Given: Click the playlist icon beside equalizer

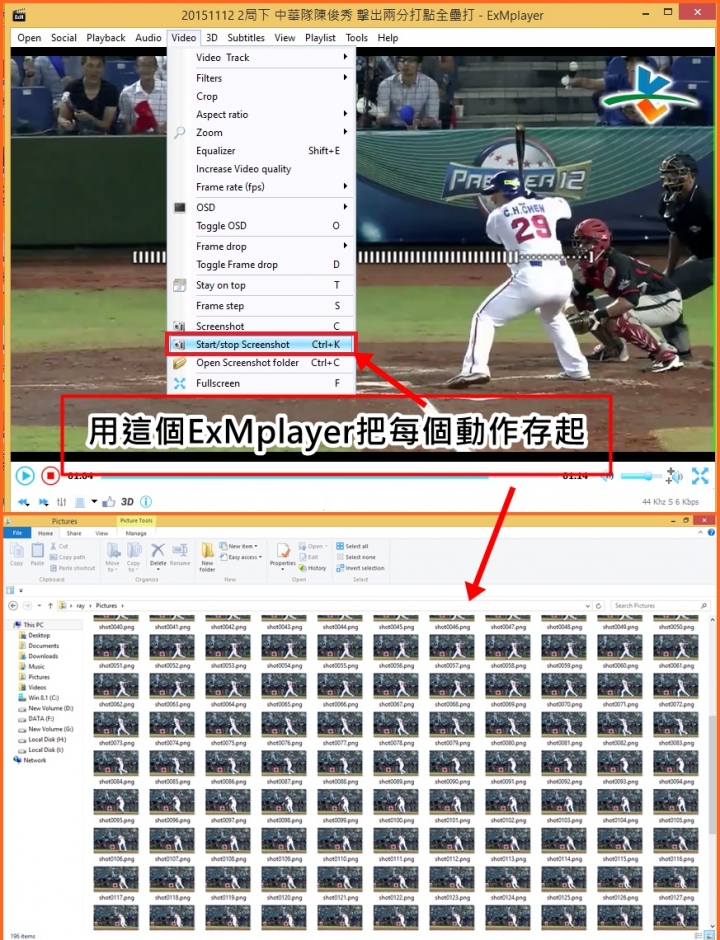Looking at the screenshot, I should pyautogui.click(x=80, y=502).
